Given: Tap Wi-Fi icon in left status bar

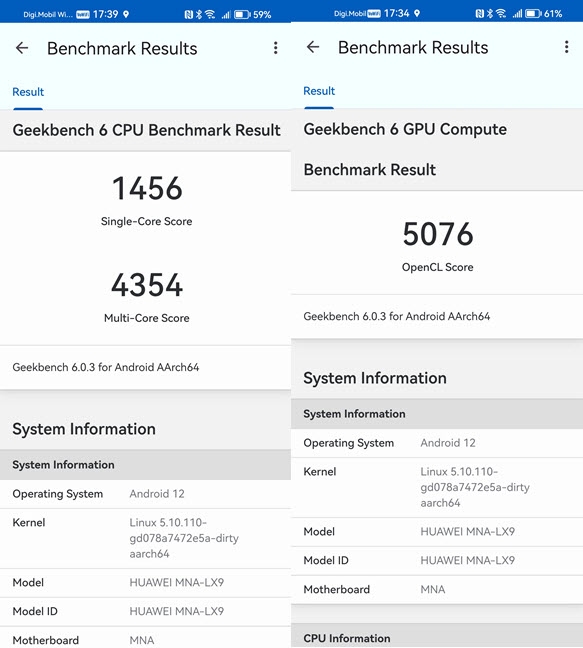Looking at the screenshot, I should click(x=210, y=15).
